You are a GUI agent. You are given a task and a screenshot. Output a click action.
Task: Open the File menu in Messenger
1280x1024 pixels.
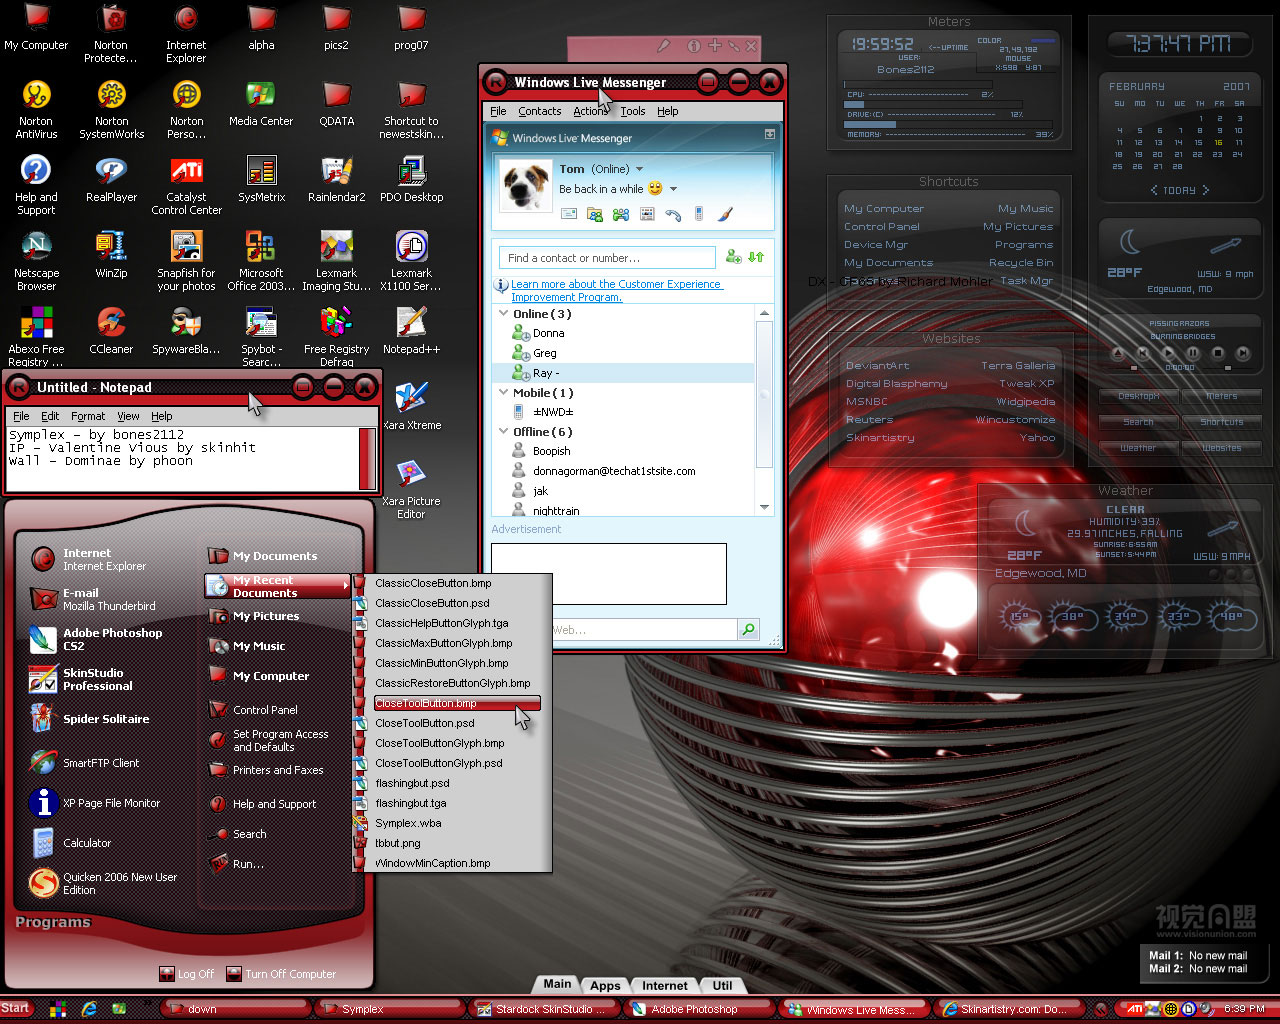tap(498, 111)
